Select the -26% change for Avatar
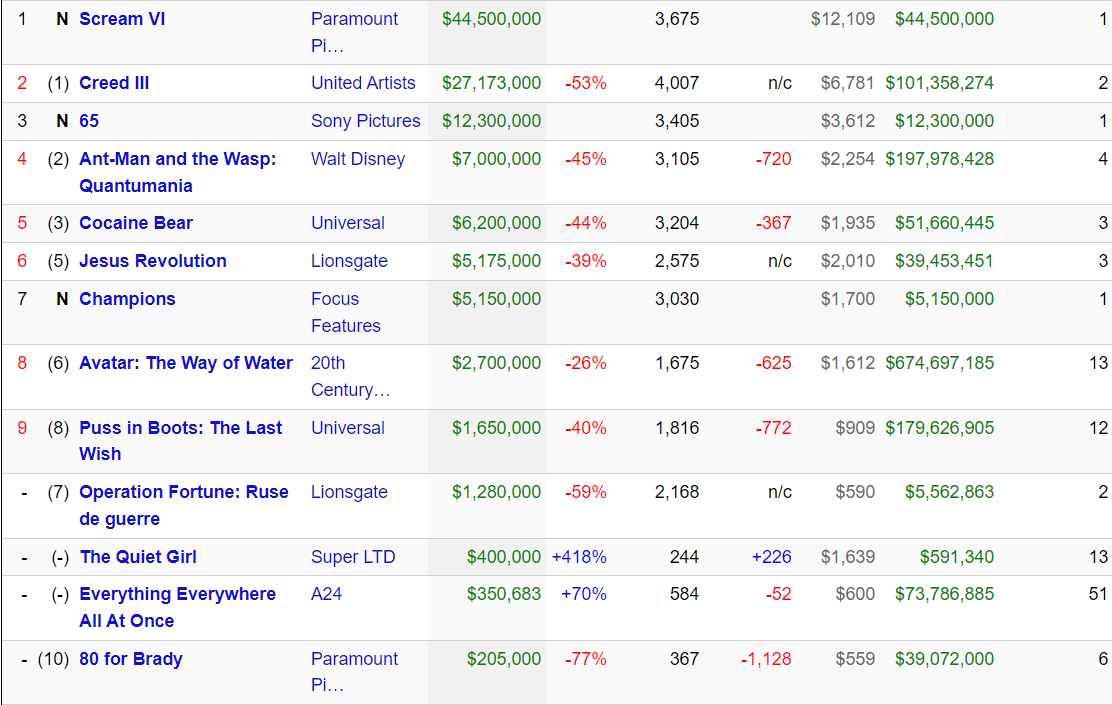This screenshot has height=705, width=1112. click(586, 363)
